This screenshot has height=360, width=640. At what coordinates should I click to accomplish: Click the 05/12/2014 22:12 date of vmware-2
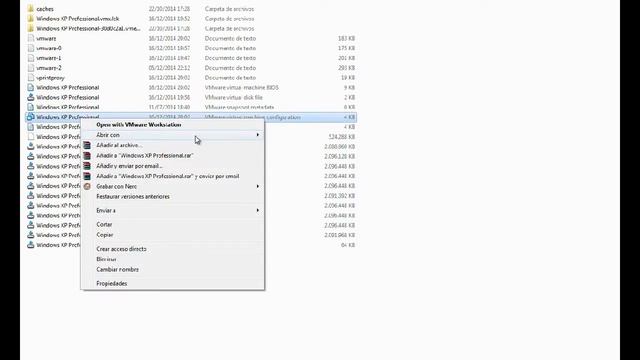pyautogui.click(x=169, y=68)
